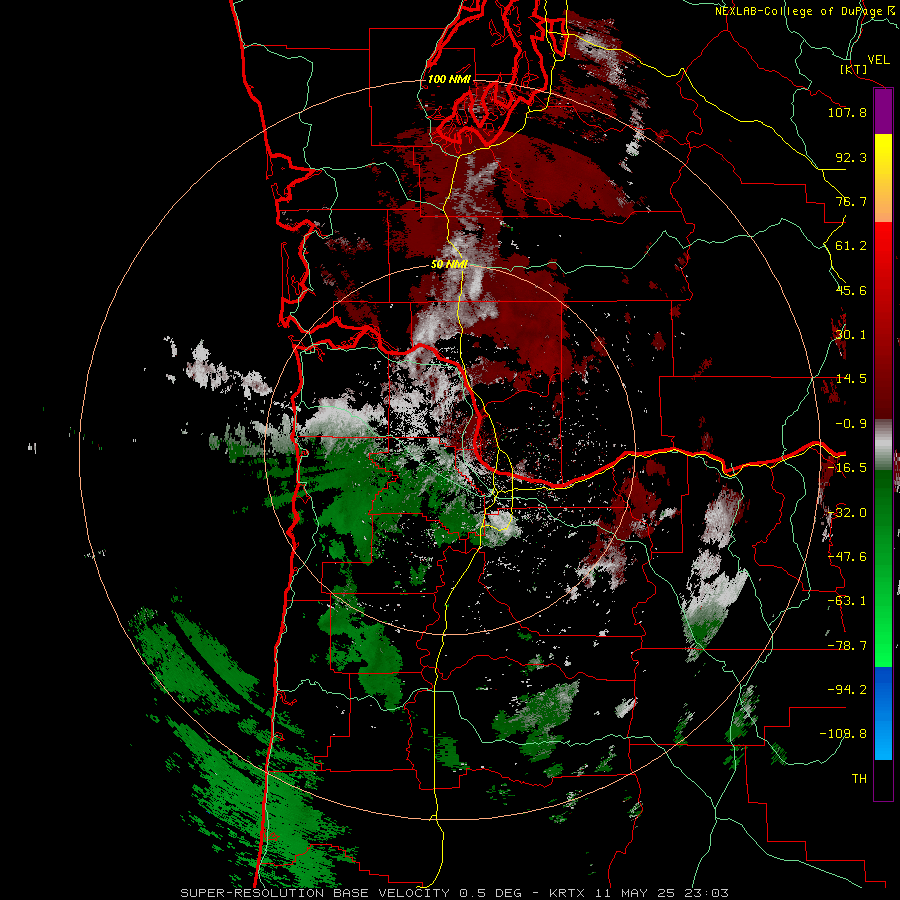Click the 45.6 velocity label
The image size is (900, 900).
pyautogui.click(x=851, y=290)
